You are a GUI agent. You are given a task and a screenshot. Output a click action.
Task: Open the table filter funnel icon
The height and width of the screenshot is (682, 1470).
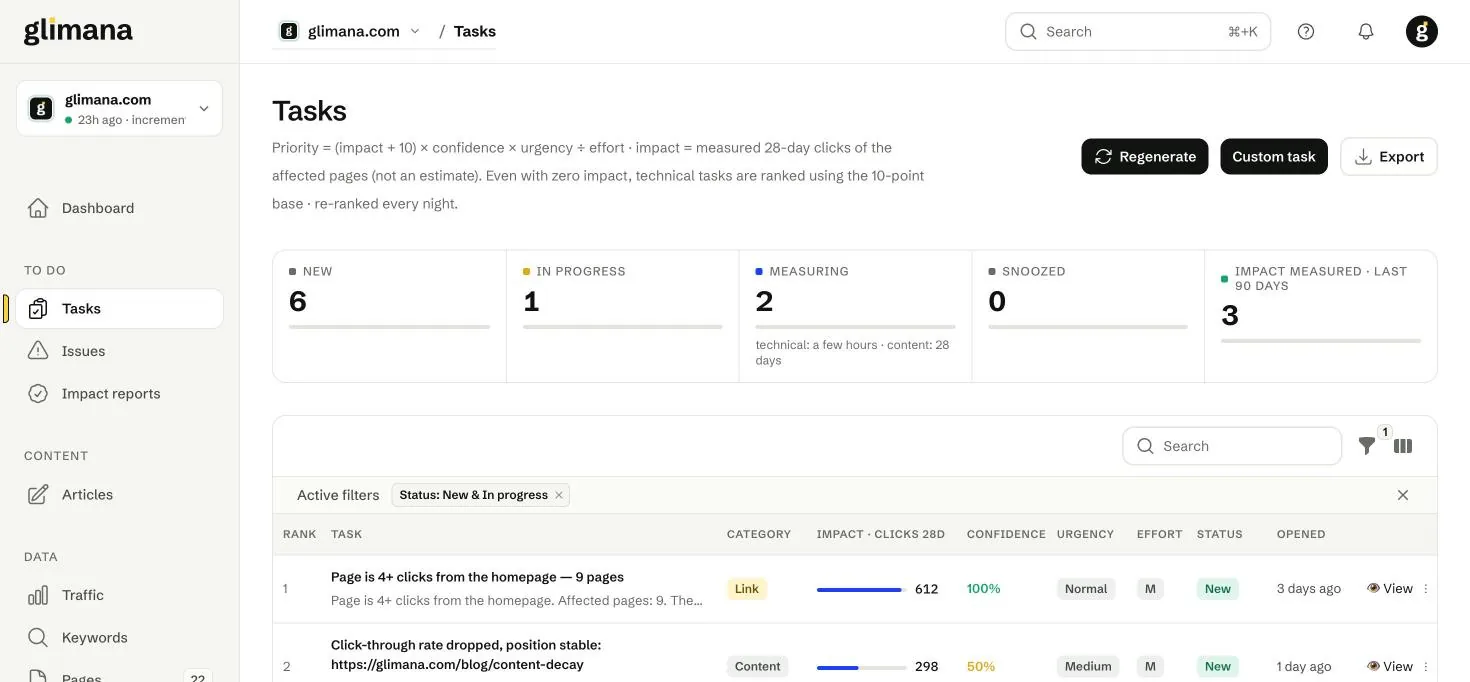(1366, 446)
